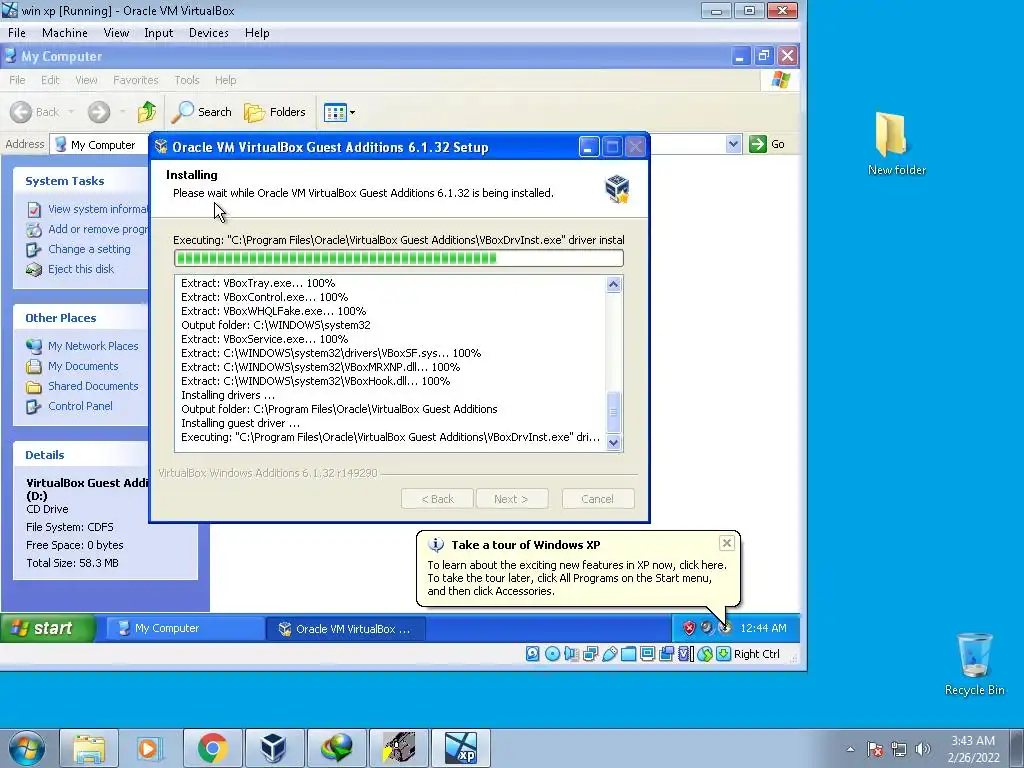Click the hard disk activity indicator icon
This screenshot has height=768, width=1024.
(533, 654)
